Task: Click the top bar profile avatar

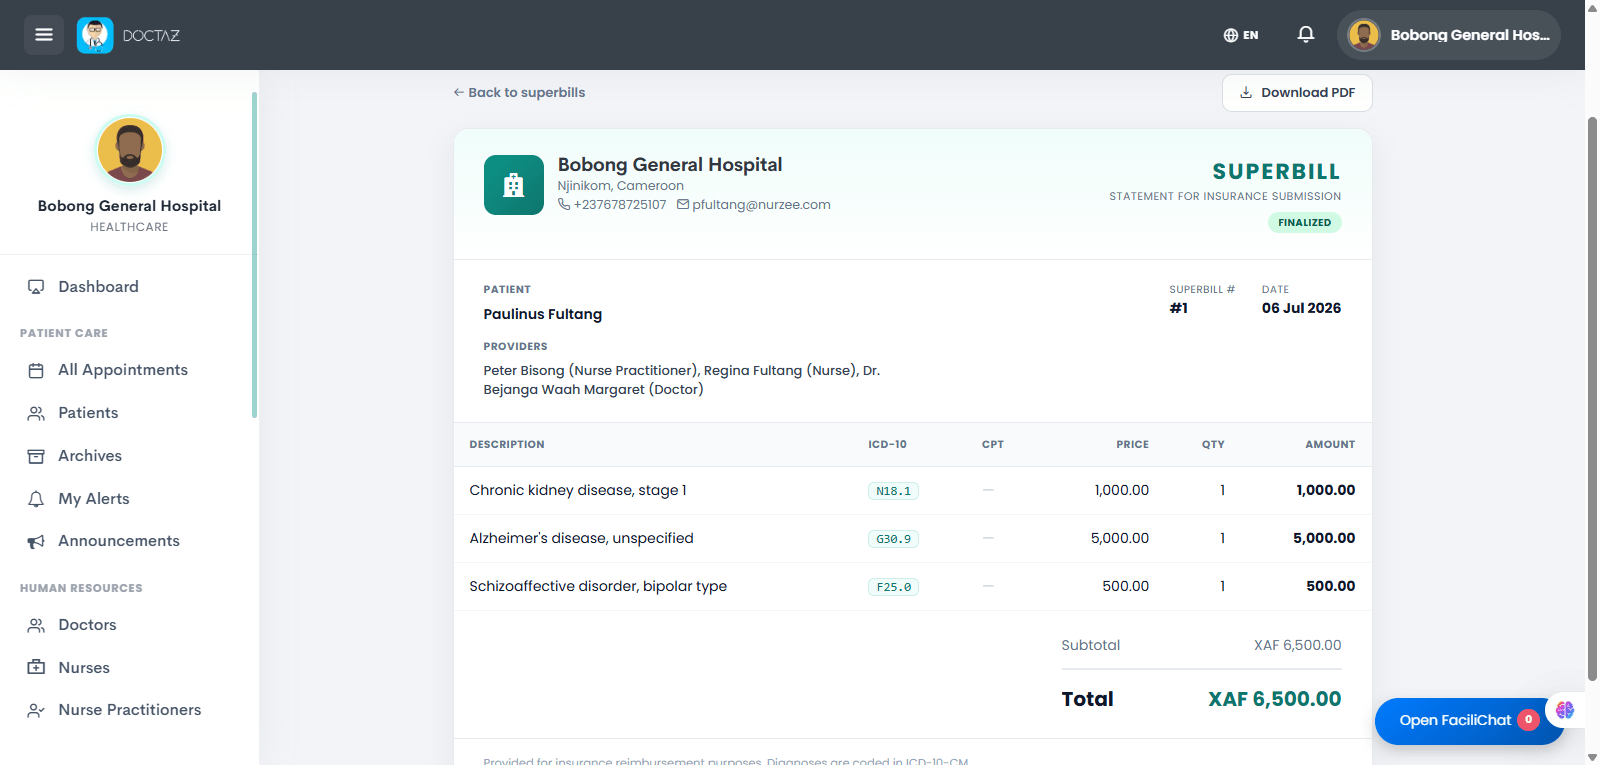Action: 1364,35
